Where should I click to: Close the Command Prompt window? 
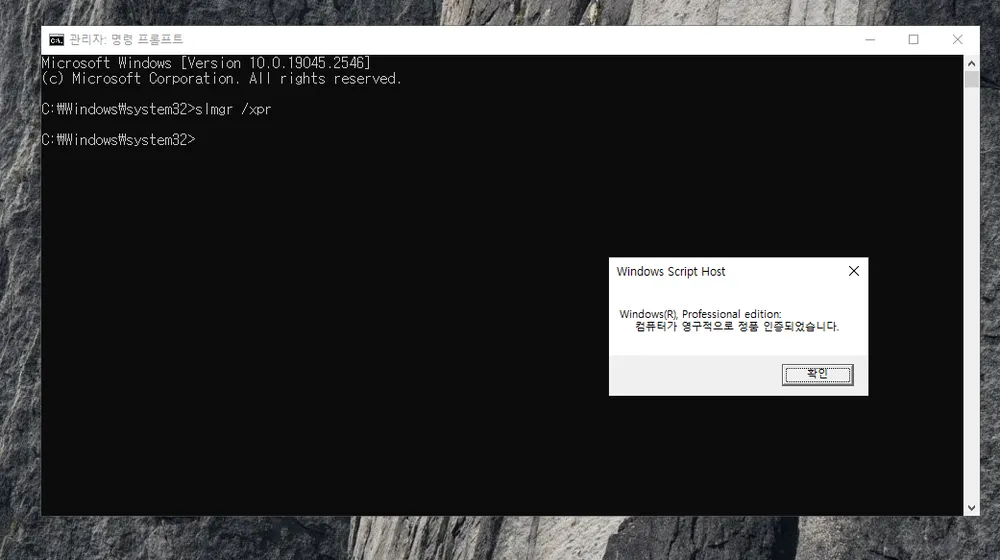click(957, 40)
